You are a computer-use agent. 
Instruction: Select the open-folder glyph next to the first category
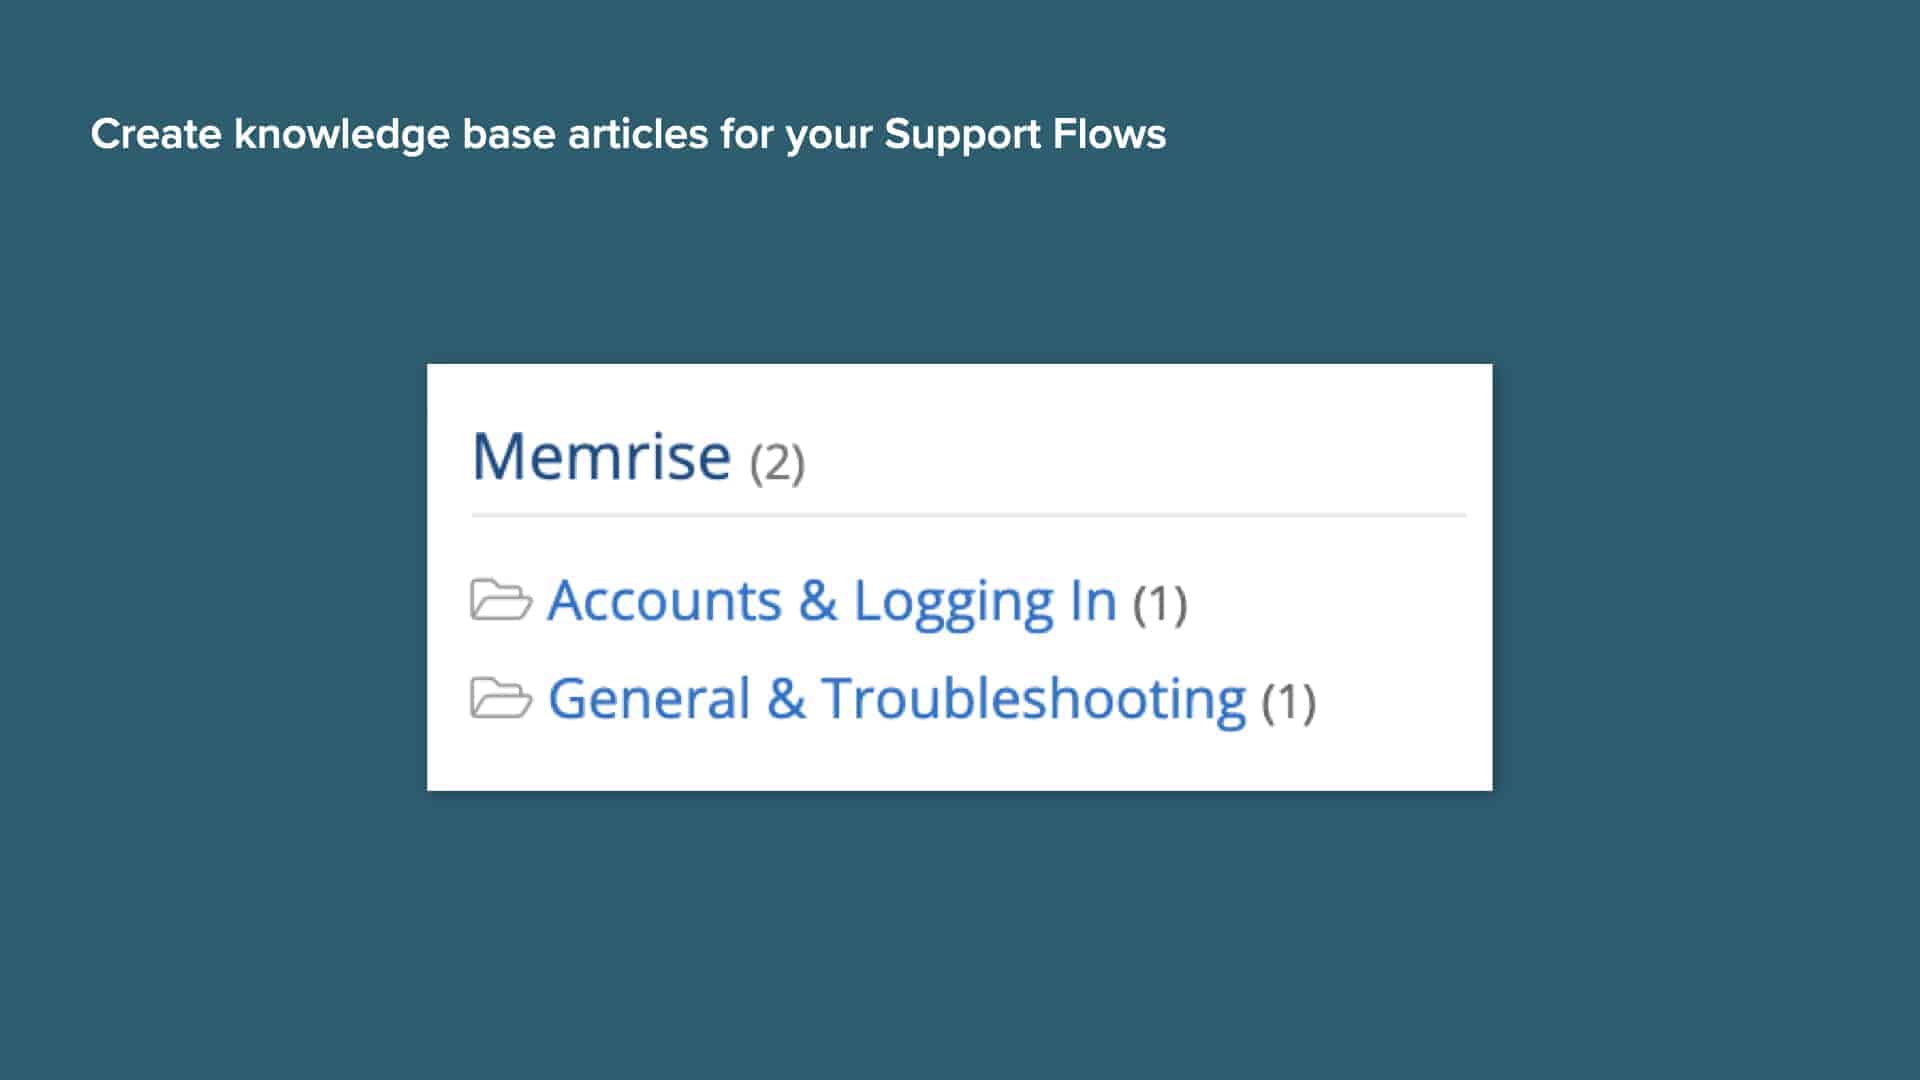tap(501, 600)
